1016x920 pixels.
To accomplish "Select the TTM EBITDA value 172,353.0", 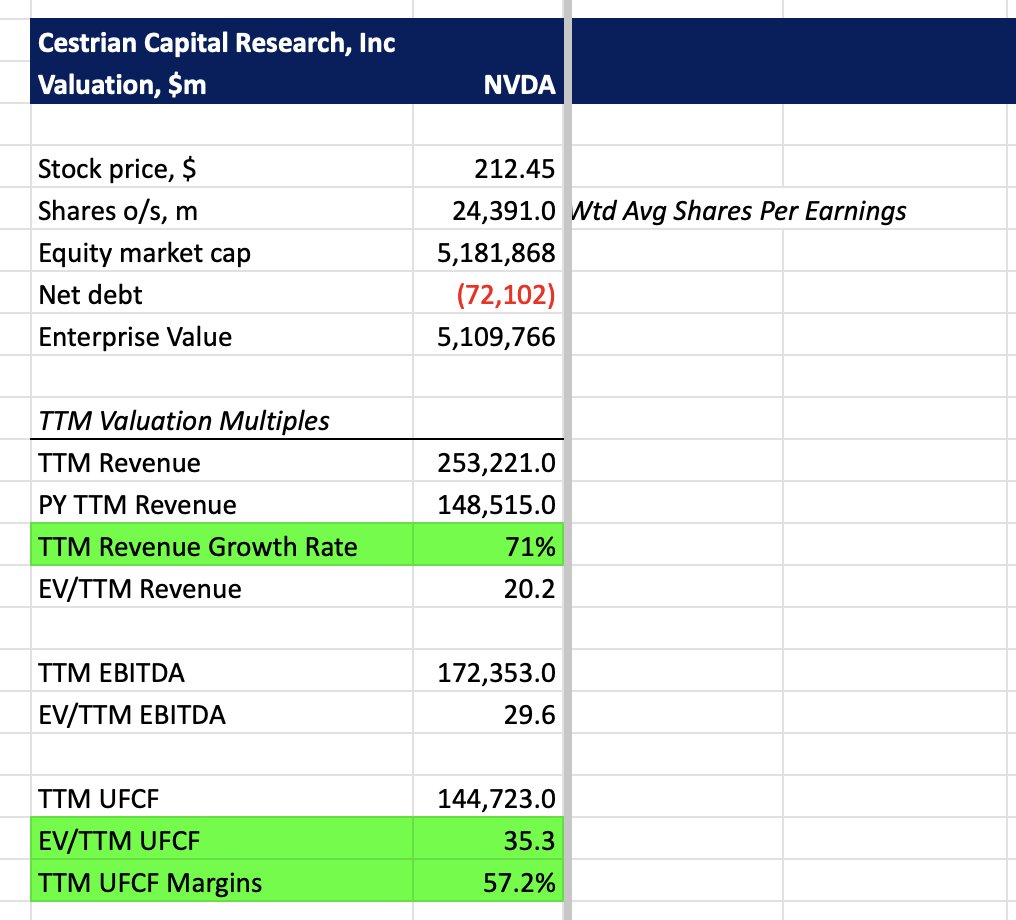I will pyautogui.click(x=489, y=672).
